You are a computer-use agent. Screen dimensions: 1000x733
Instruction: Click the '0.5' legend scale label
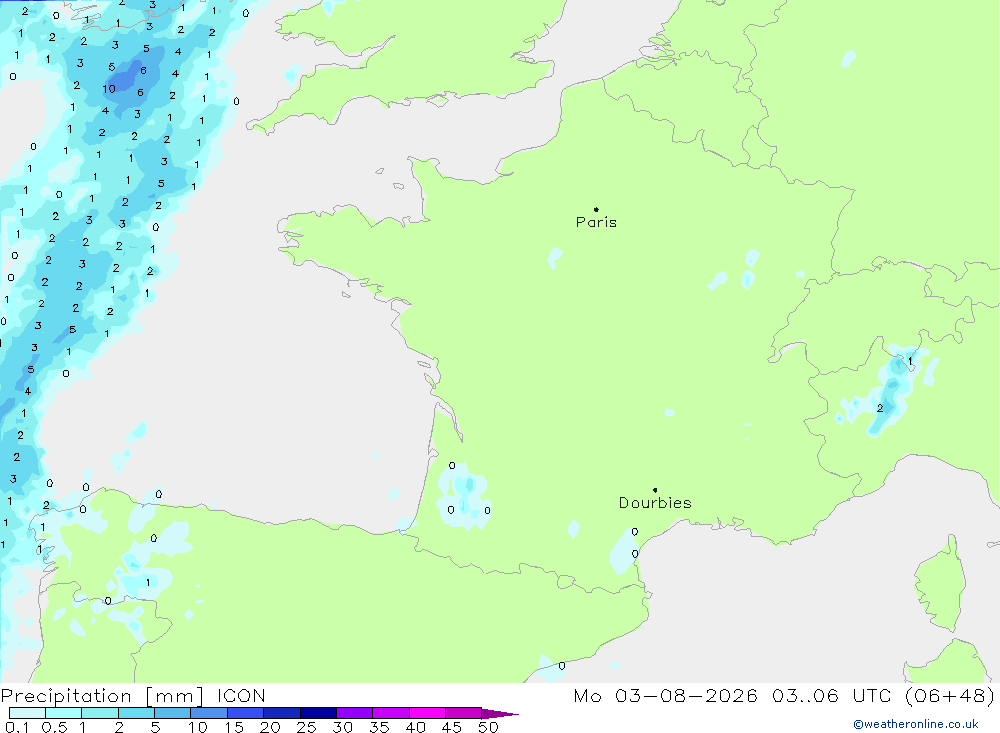(54, 727)
